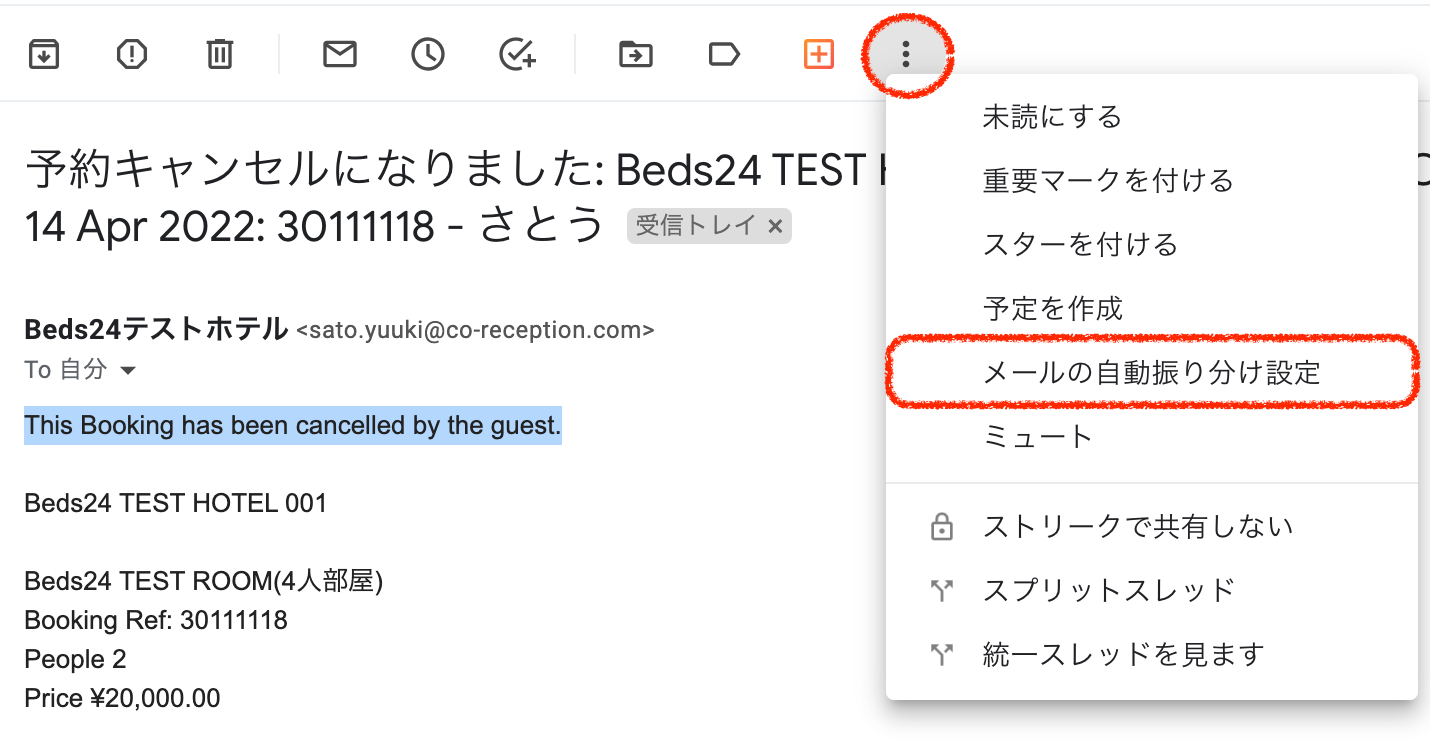The height and width of the screenshot is (750, 1430).
Task: Open the Labels tag icon
Action: coord(723,54)
